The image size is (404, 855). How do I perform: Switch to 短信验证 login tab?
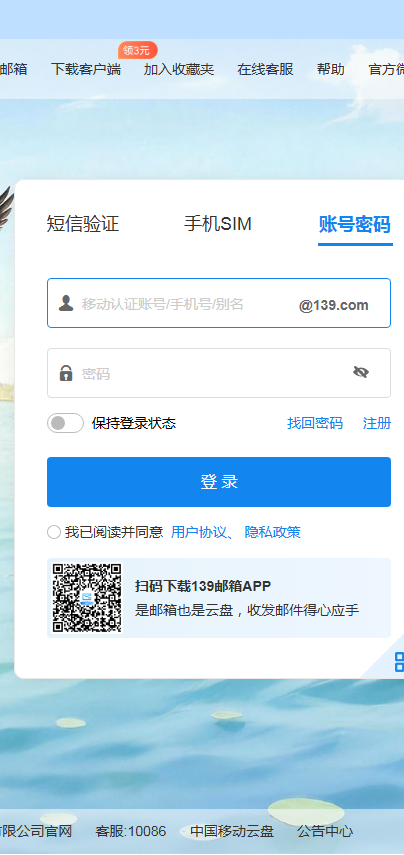tap(83, 224)
